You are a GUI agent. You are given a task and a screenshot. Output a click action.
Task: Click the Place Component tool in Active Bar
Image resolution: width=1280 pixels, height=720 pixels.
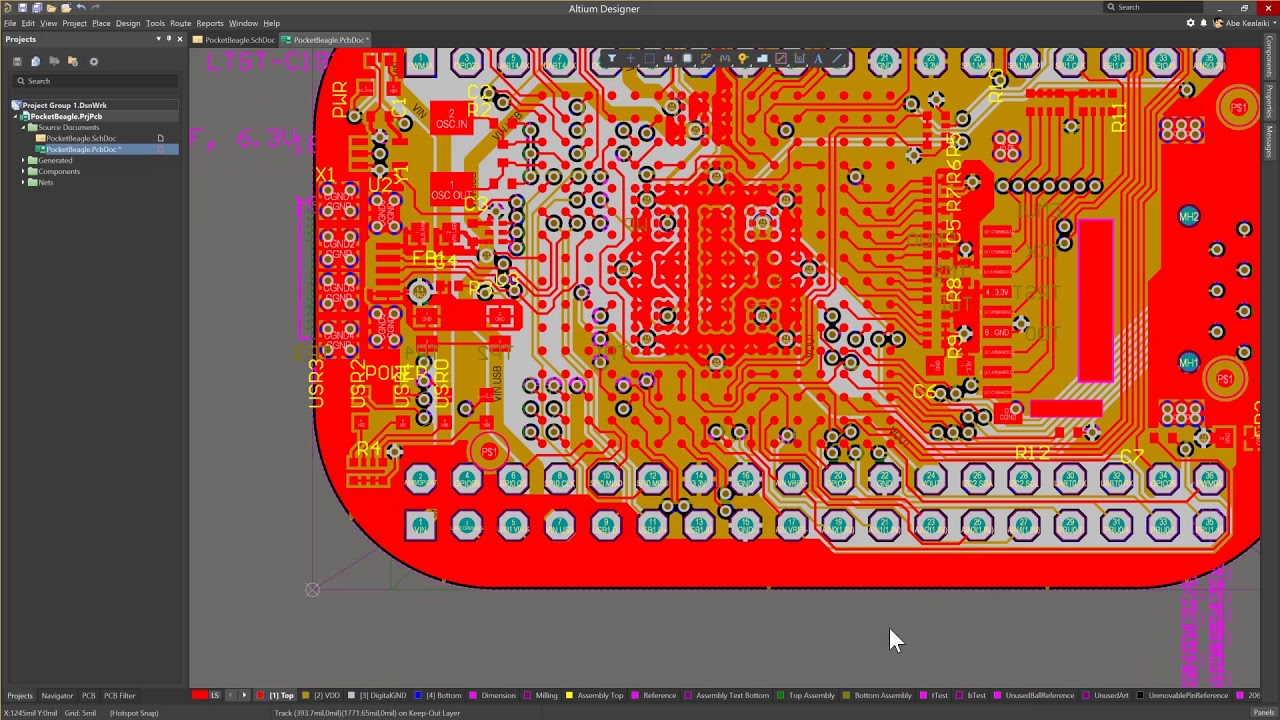click(x=687, y=59)
